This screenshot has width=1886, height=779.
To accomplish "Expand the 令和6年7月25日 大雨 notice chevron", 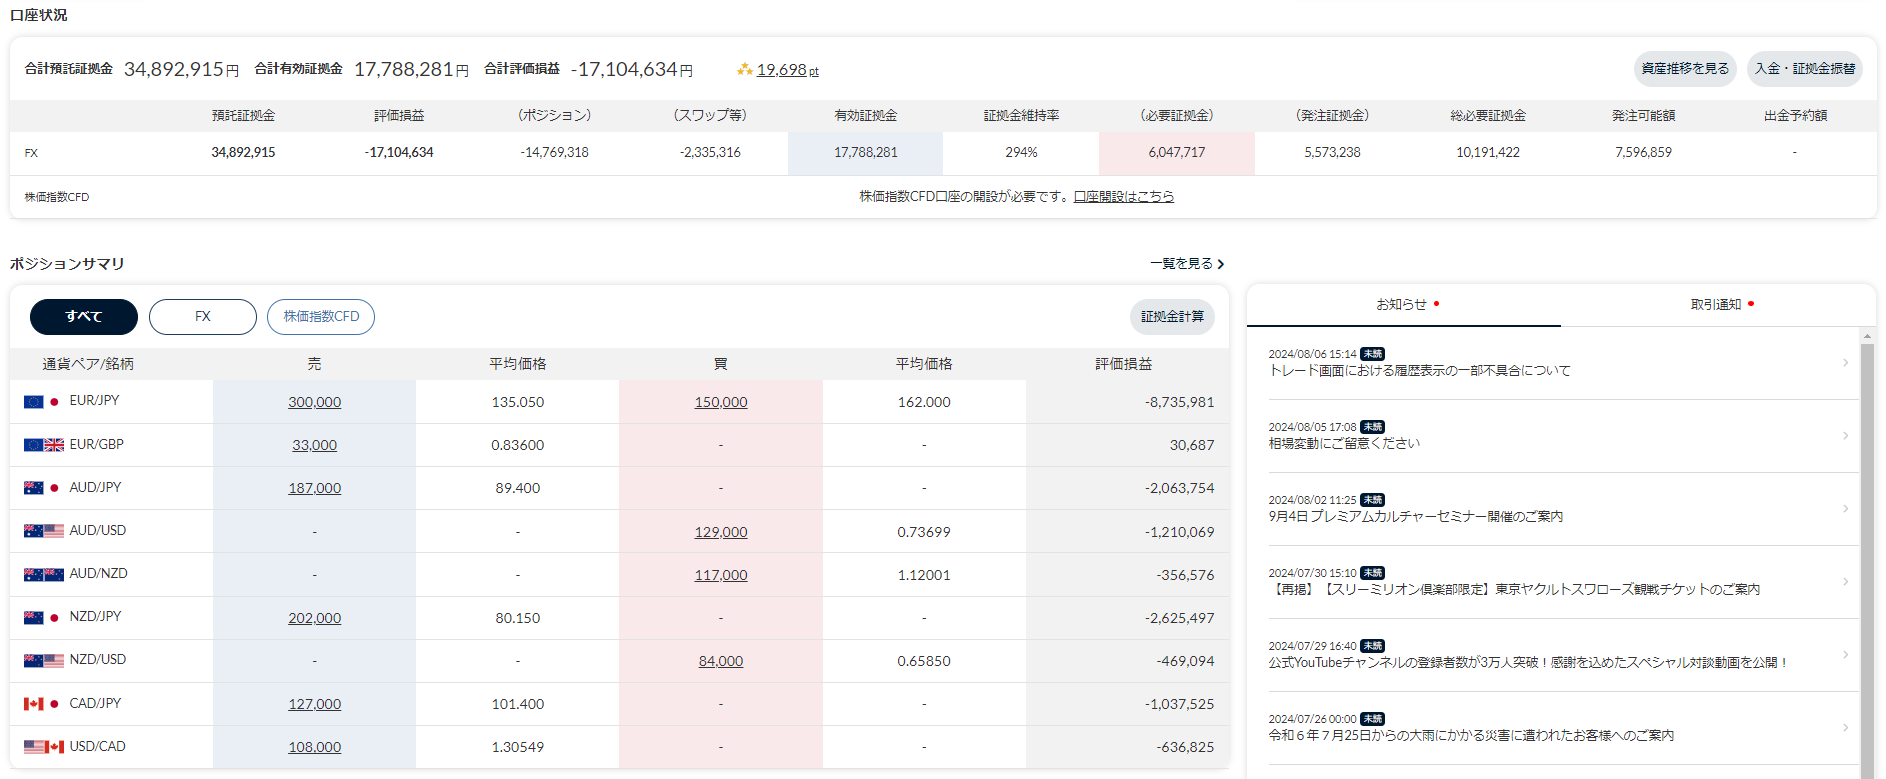I will [x=1845, y=728].
